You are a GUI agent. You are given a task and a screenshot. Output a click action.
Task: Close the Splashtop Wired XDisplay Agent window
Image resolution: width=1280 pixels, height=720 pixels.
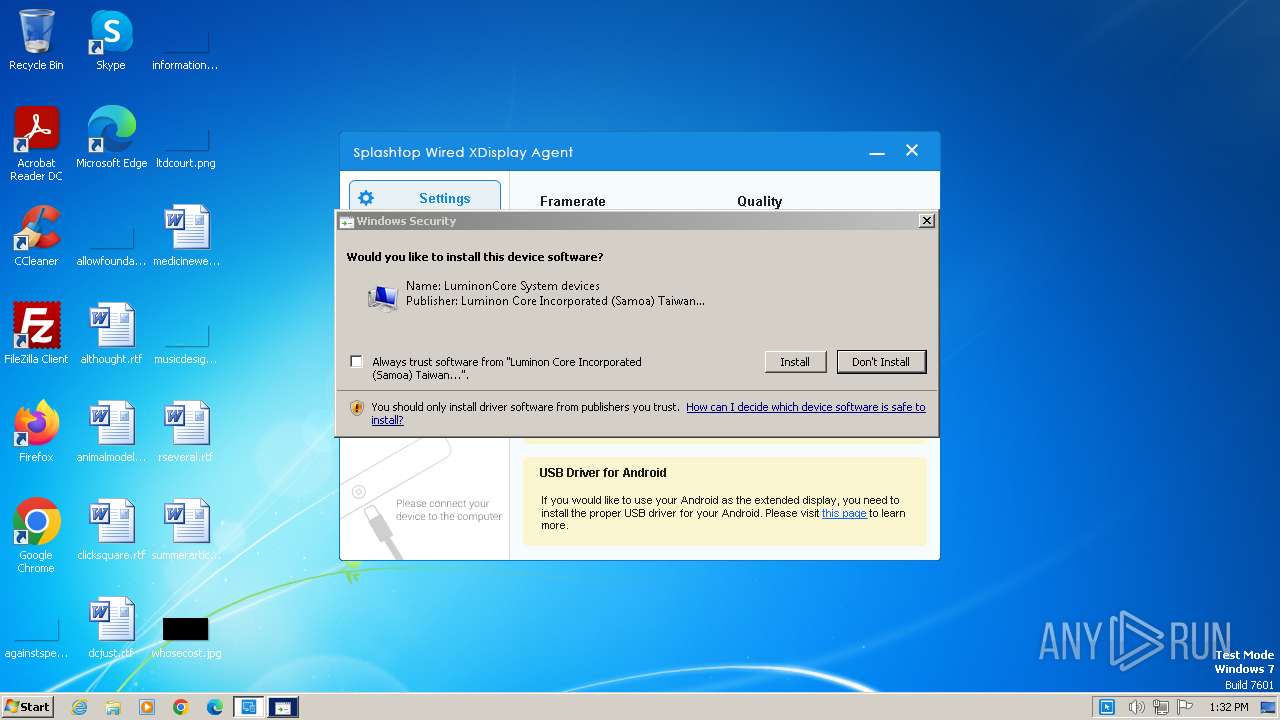coord(912,151)
